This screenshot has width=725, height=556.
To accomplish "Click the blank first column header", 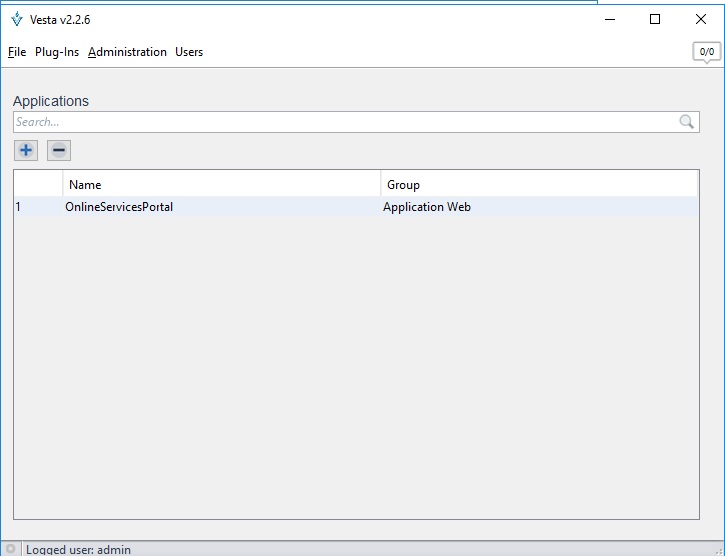I will tap(38, 184).
